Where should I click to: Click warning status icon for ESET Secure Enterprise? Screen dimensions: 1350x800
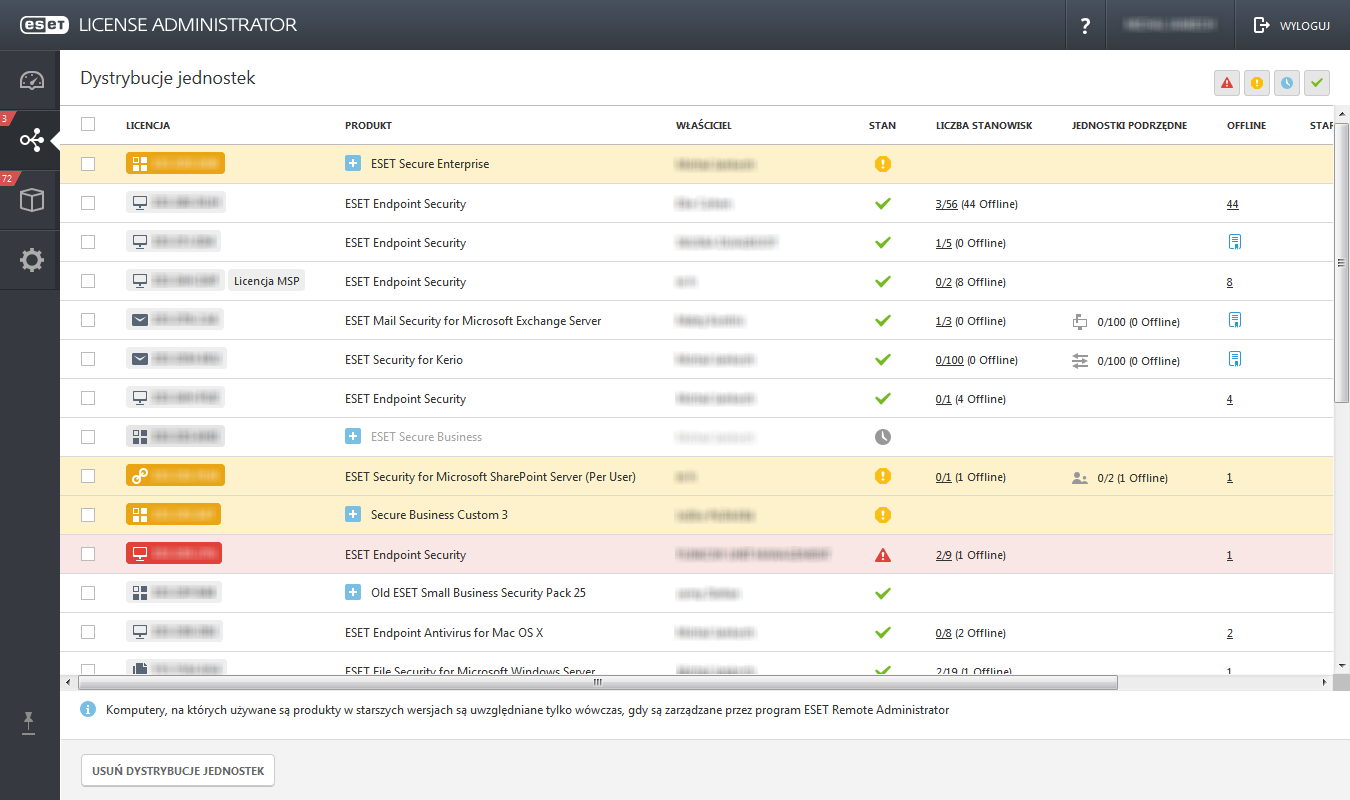[882, 164]
